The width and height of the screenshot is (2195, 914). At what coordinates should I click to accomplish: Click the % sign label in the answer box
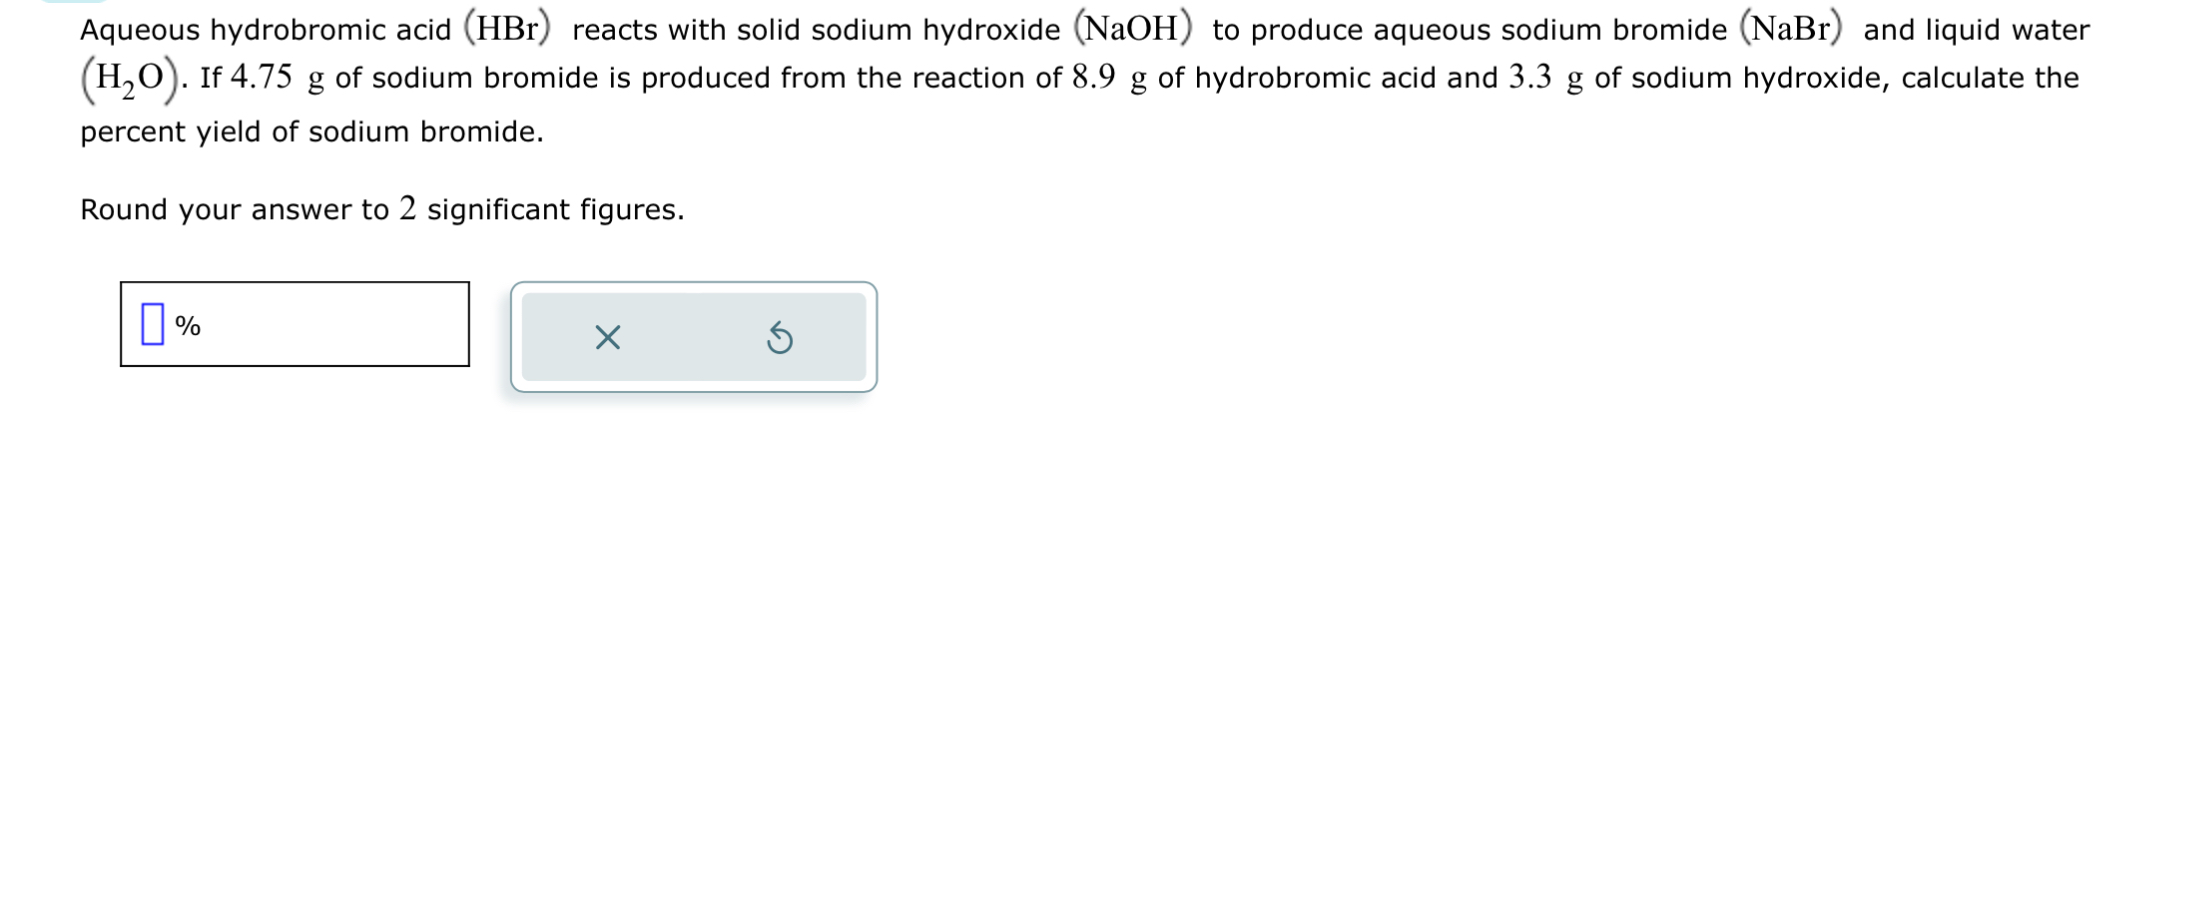tap(188, 326)
